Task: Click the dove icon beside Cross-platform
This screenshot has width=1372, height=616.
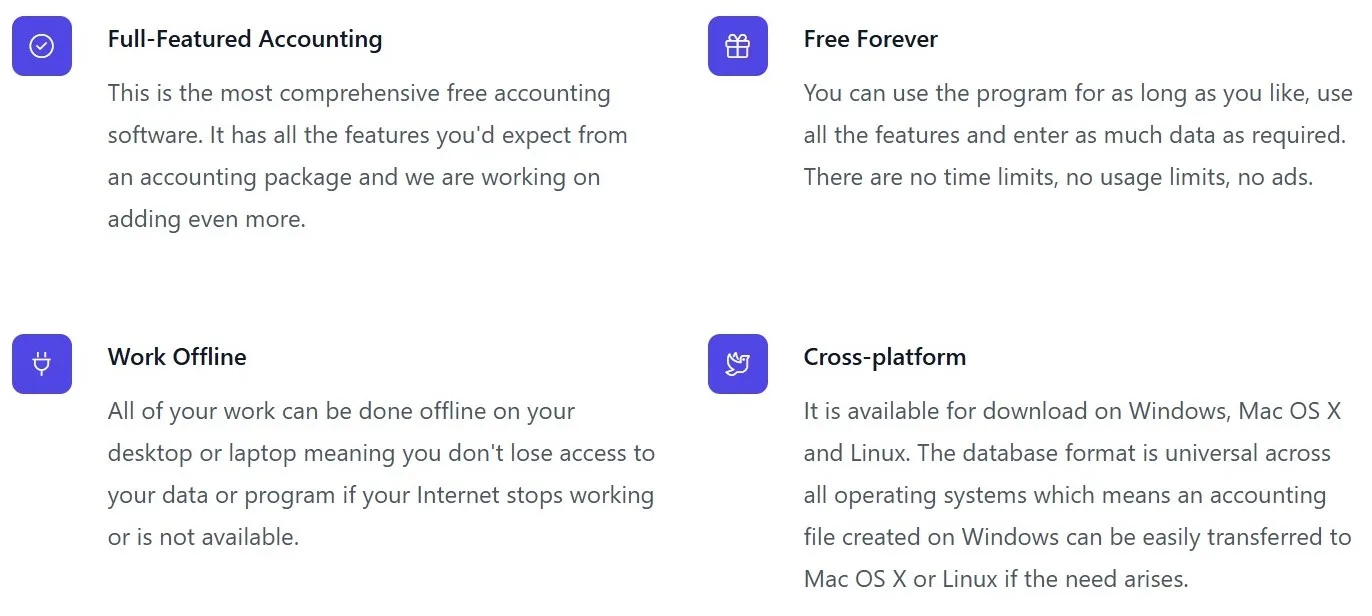Action: point(738,364)
